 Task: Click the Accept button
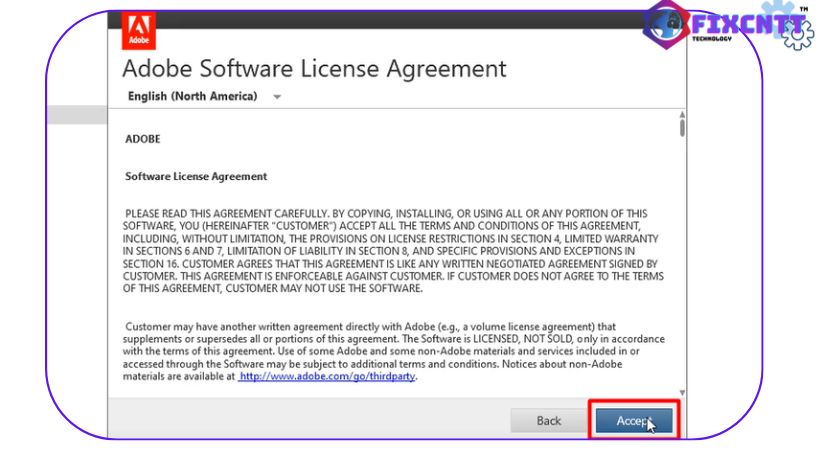pos(634,420)
